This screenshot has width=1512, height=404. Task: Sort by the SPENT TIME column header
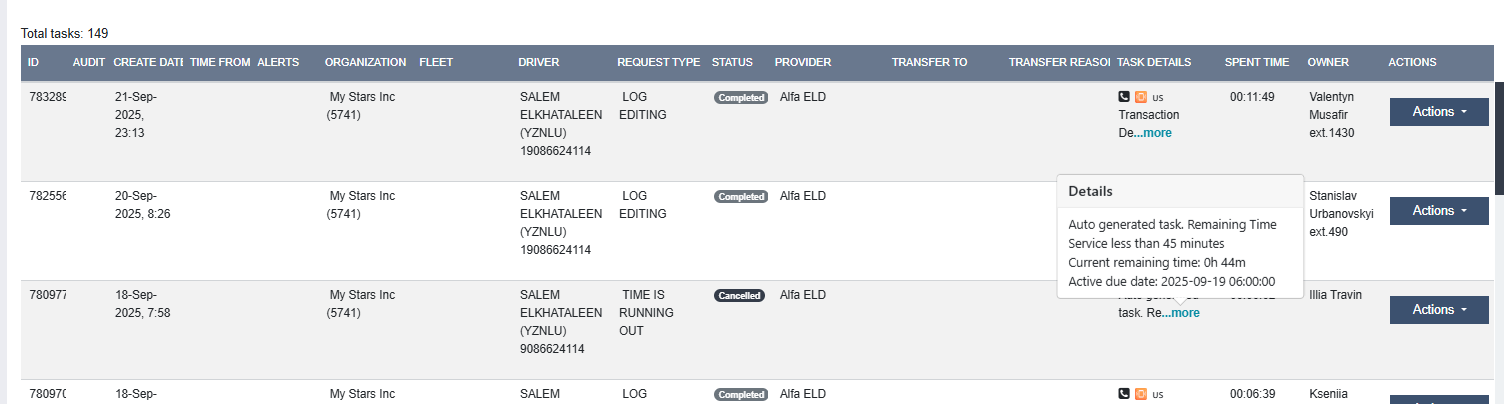pyautogui.click(x=1257, y=62)
